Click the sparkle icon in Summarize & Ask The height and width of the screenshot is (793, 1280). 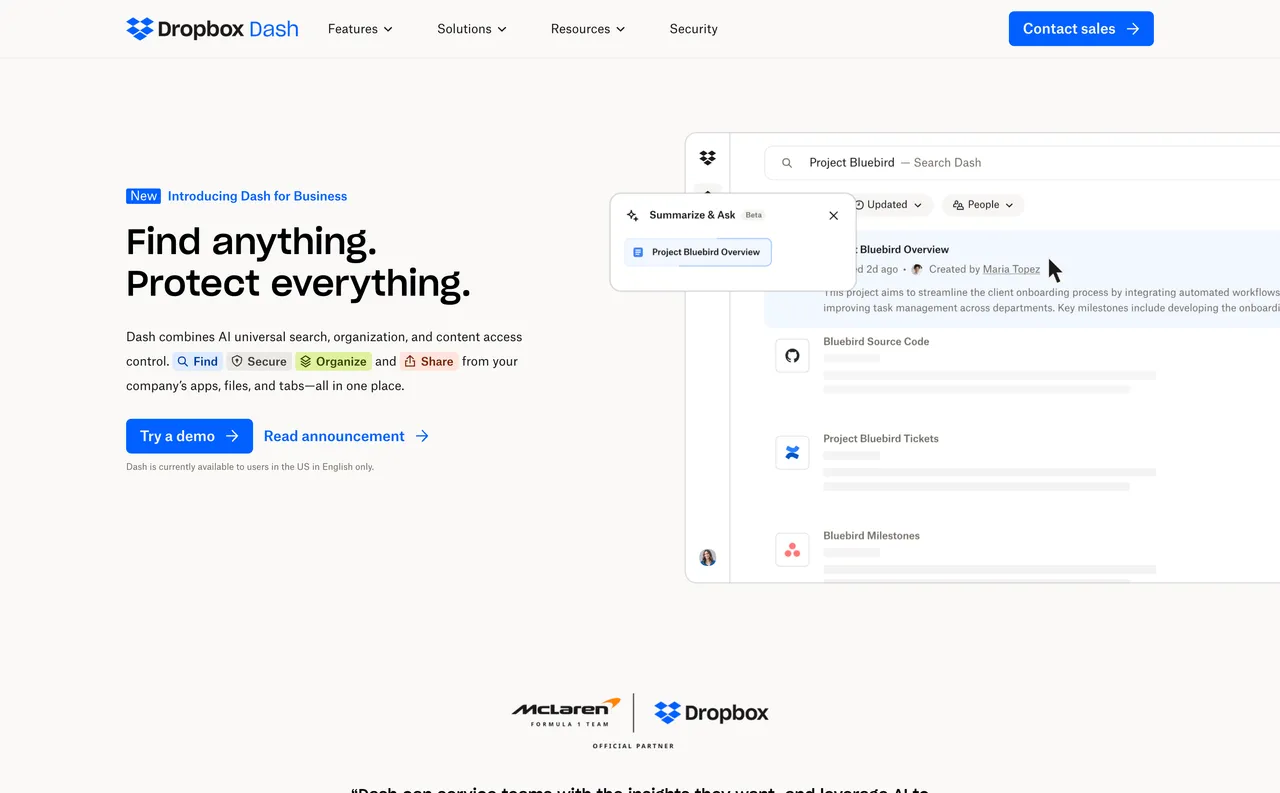pyautogui.click(x=631, y=214)
